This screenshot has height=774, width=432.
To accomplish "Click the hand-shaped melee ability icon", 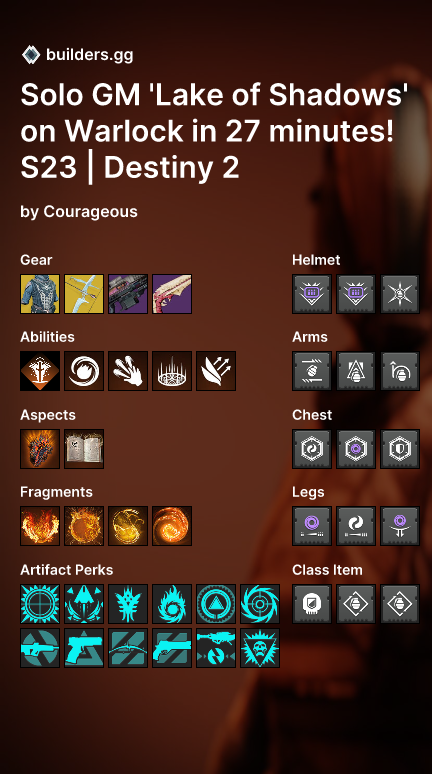I will click(x=128, y=371).
